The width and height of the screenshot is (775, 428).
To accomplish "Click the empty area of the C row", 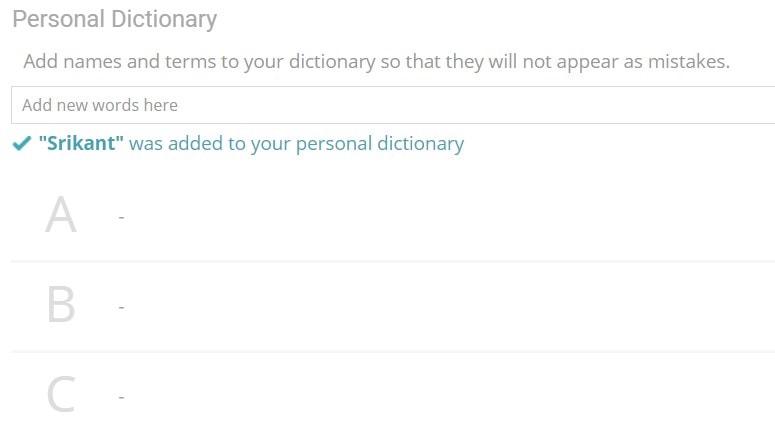I will point(450,396).
